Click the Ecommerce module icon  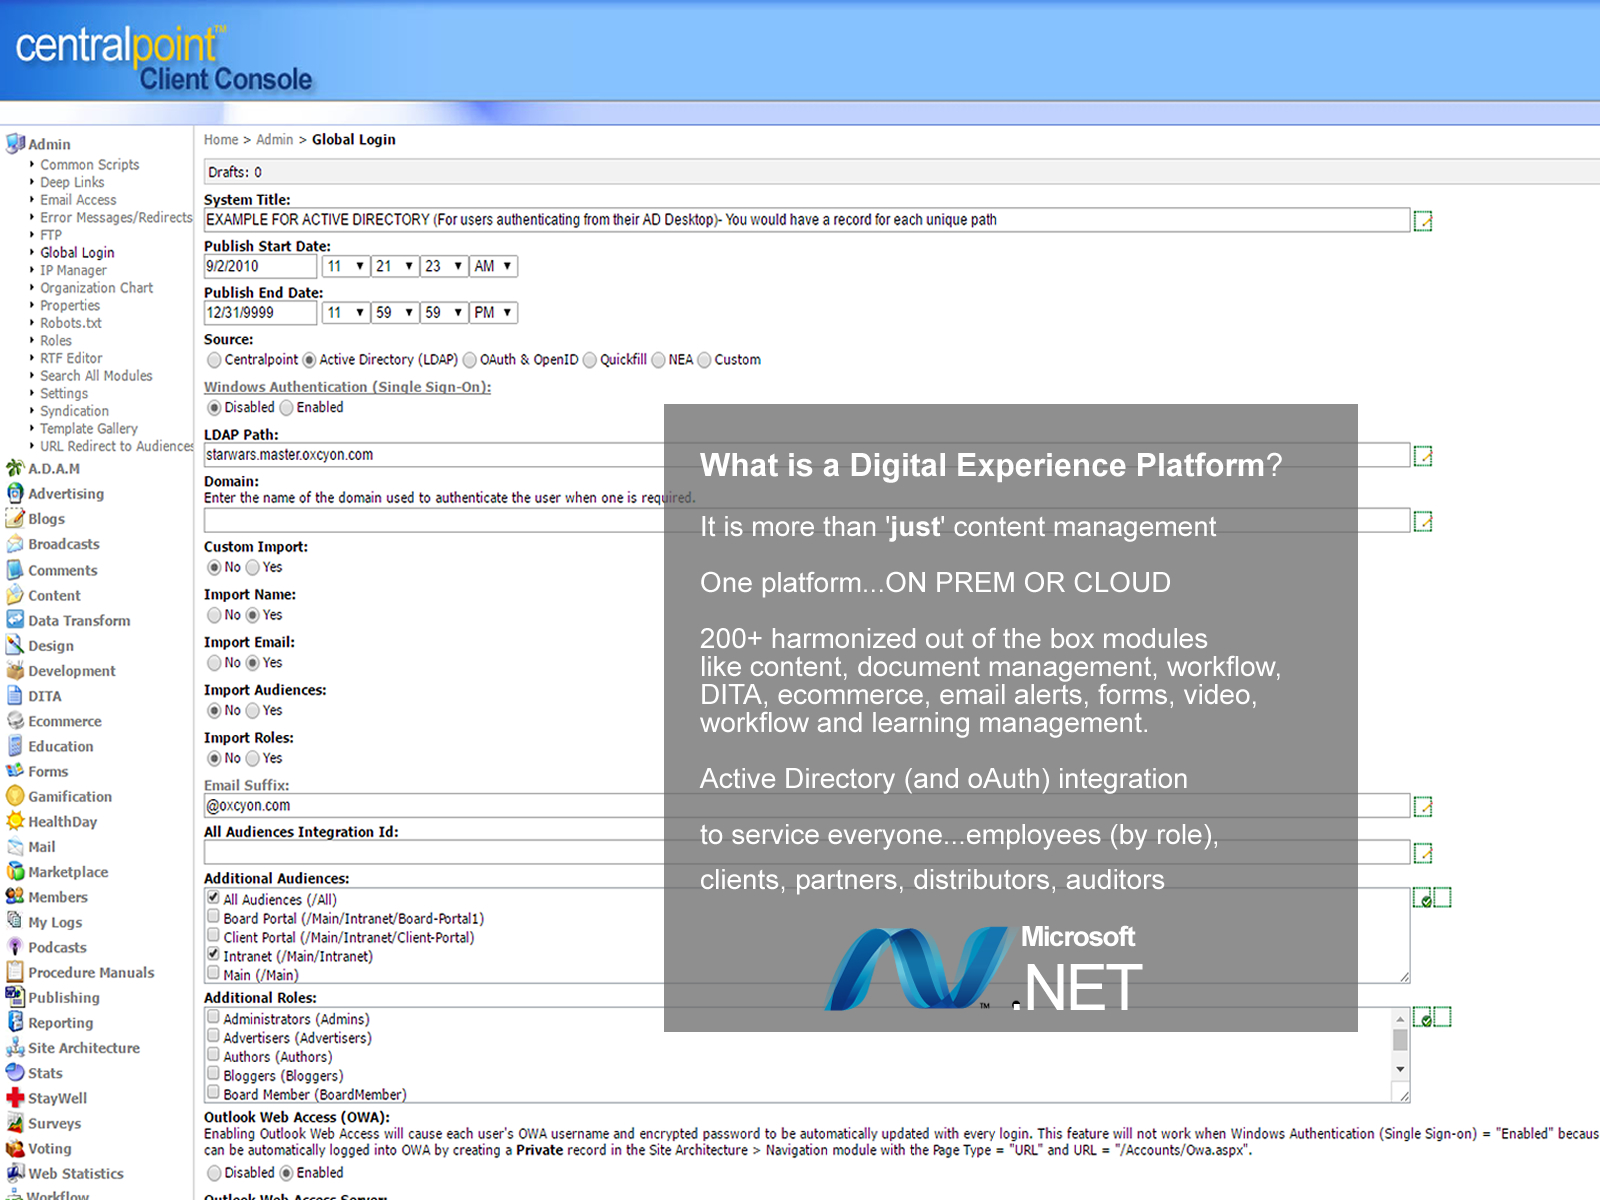point(15,720)
